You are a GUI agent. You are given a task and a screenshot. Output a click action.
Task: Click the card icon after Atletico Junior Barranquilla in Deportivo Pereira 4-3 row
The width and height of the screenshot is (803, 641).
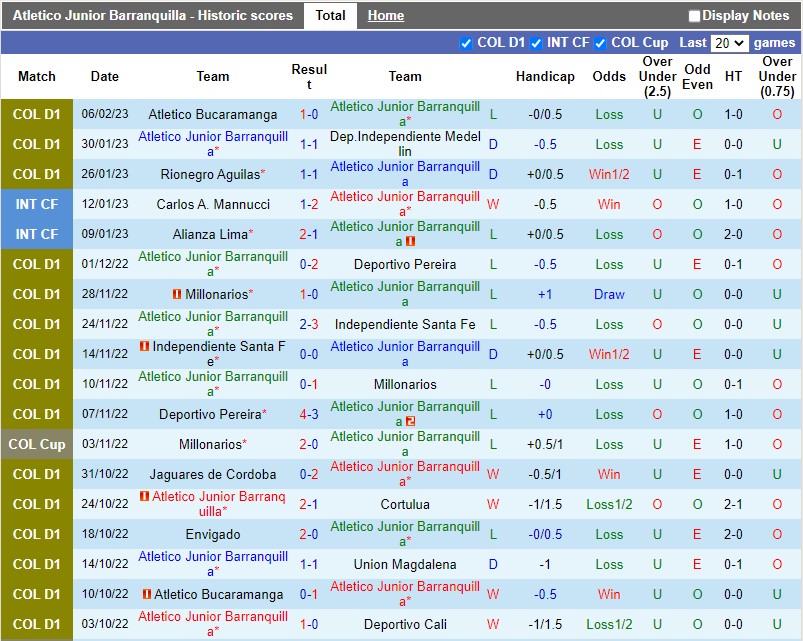[x=410, y=422]
